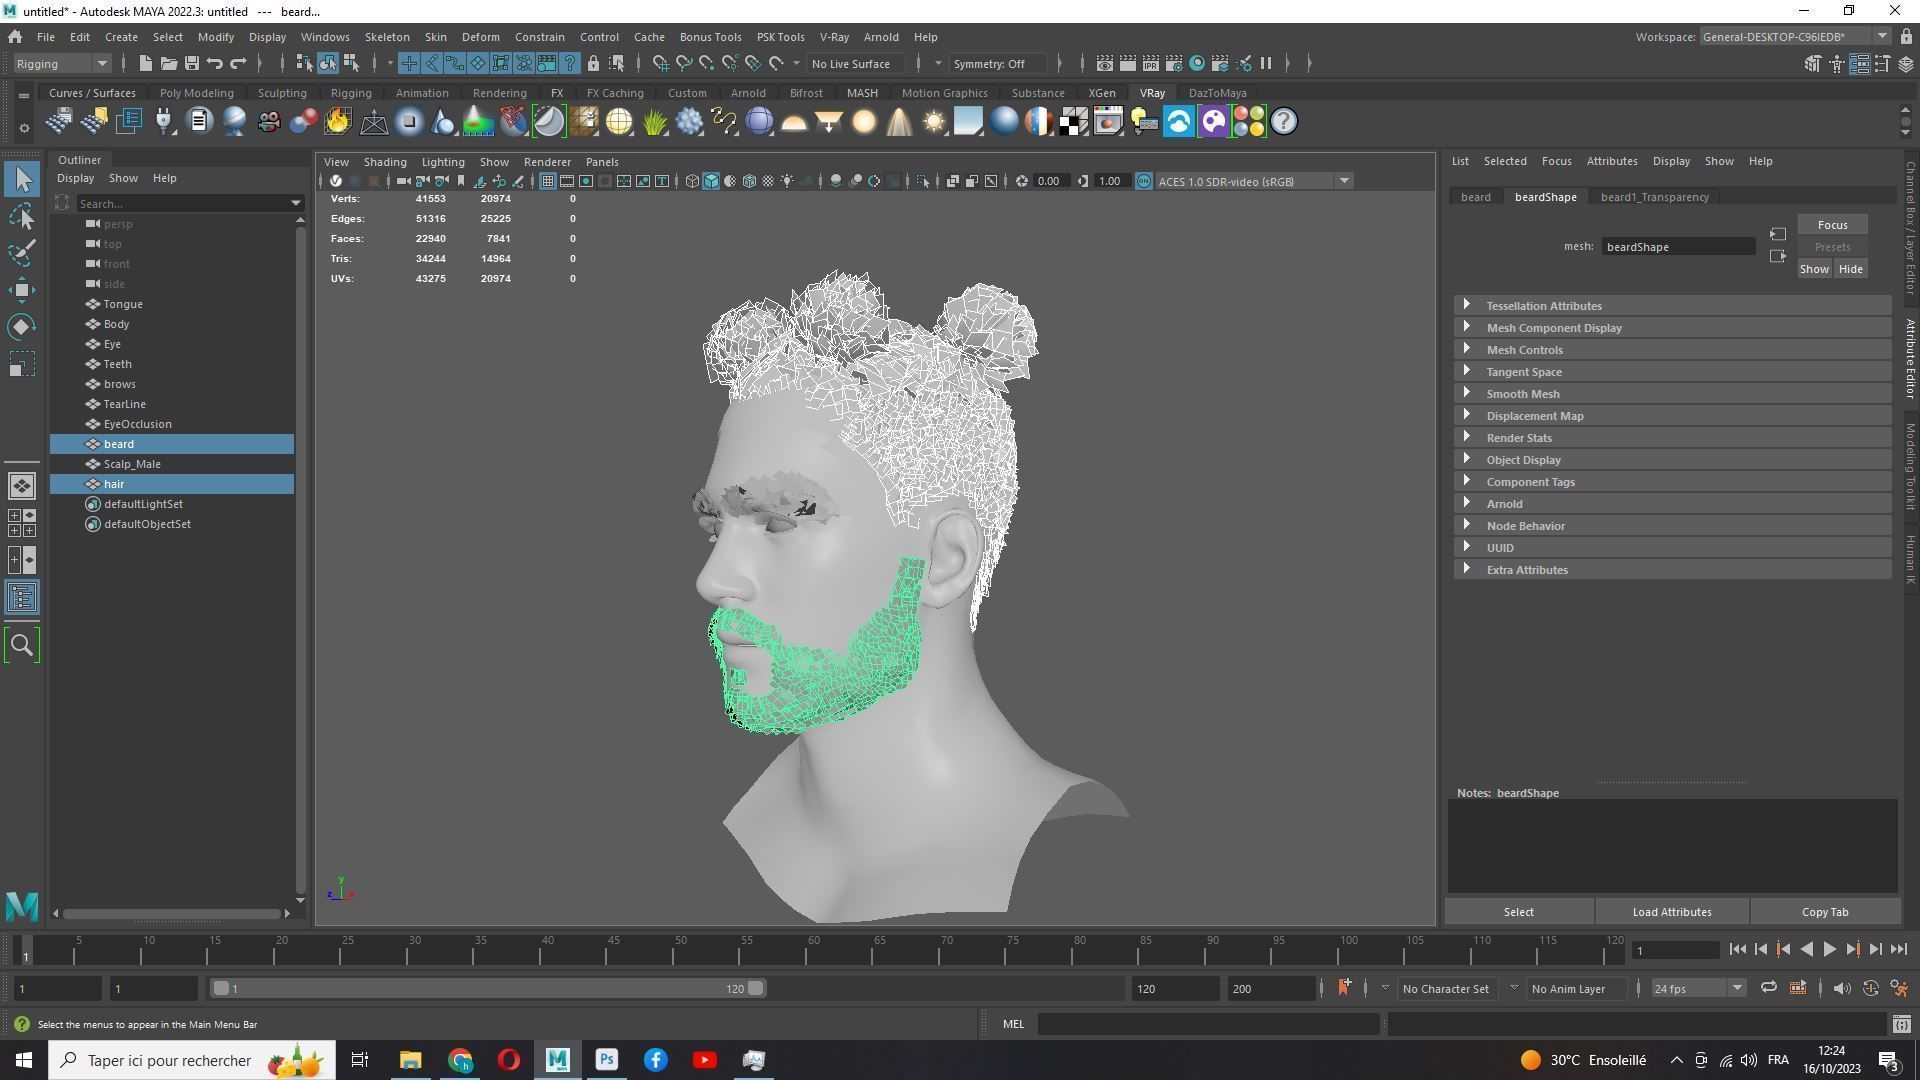Click the Outliner layout toggle icon
The height and width of the screenshot is (1080, 1920).
(x=22, y=598)
